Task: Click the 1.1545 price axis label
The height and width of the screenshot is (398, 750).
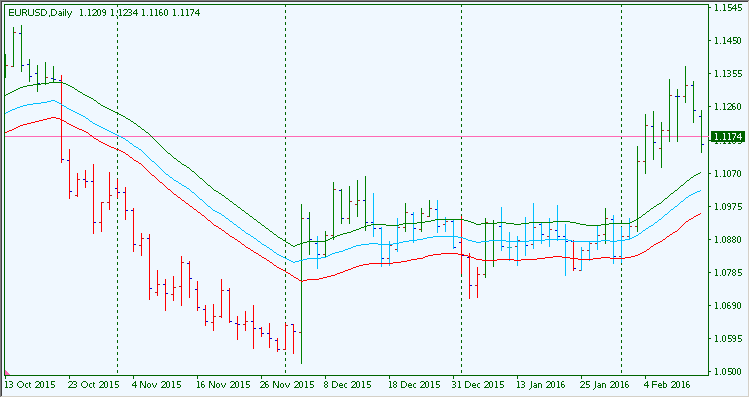Action: click(728, 9)
